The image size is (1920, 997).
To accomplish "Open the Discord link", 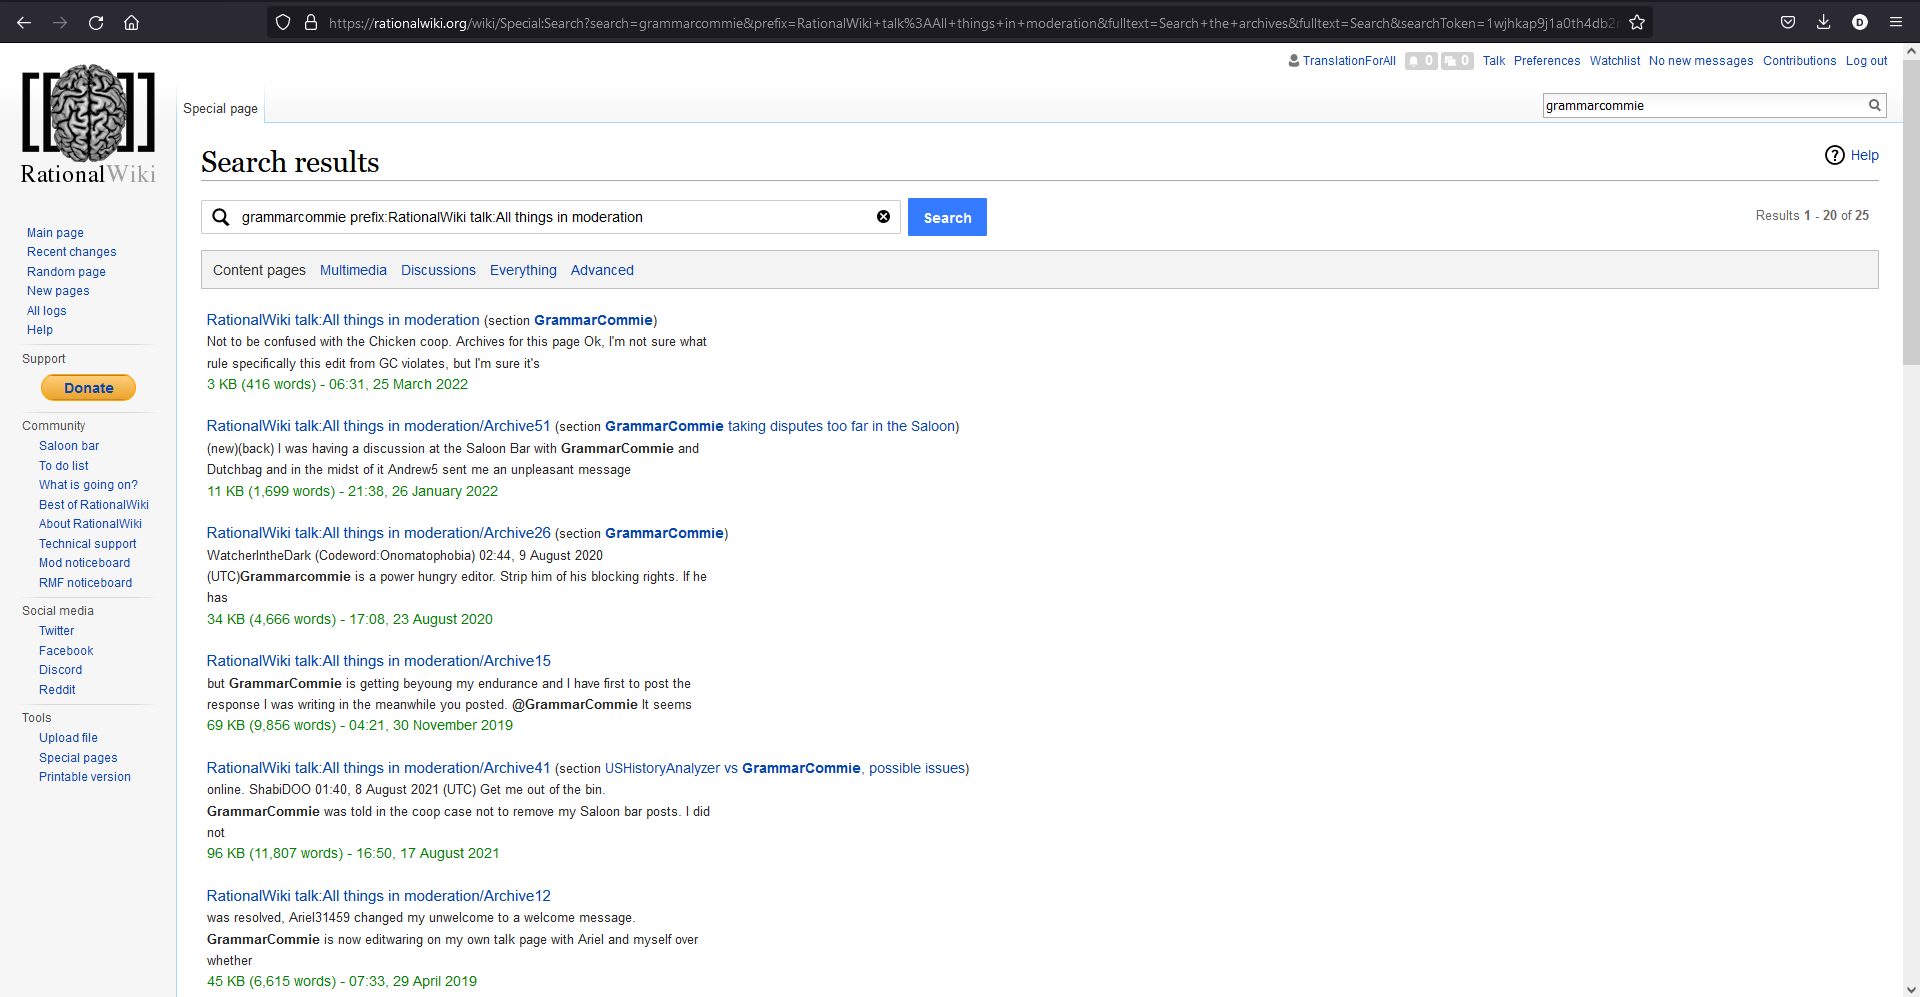I will [x=60, y=670].
